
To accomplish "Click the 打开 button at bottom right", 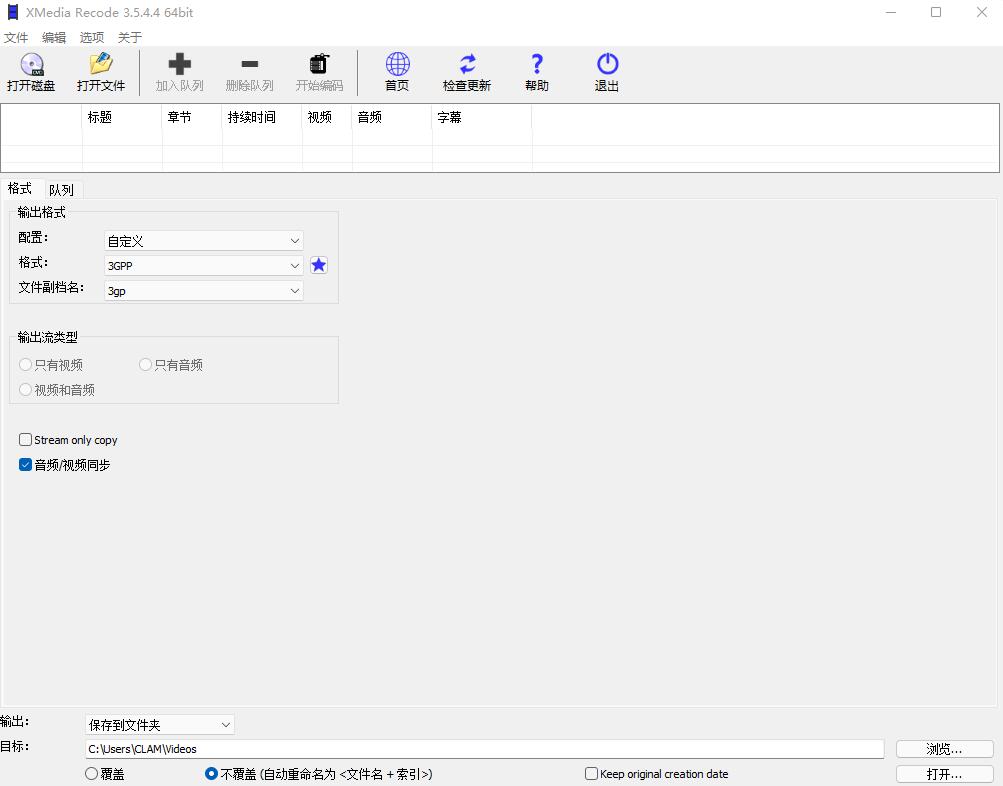I will (943, 773).
